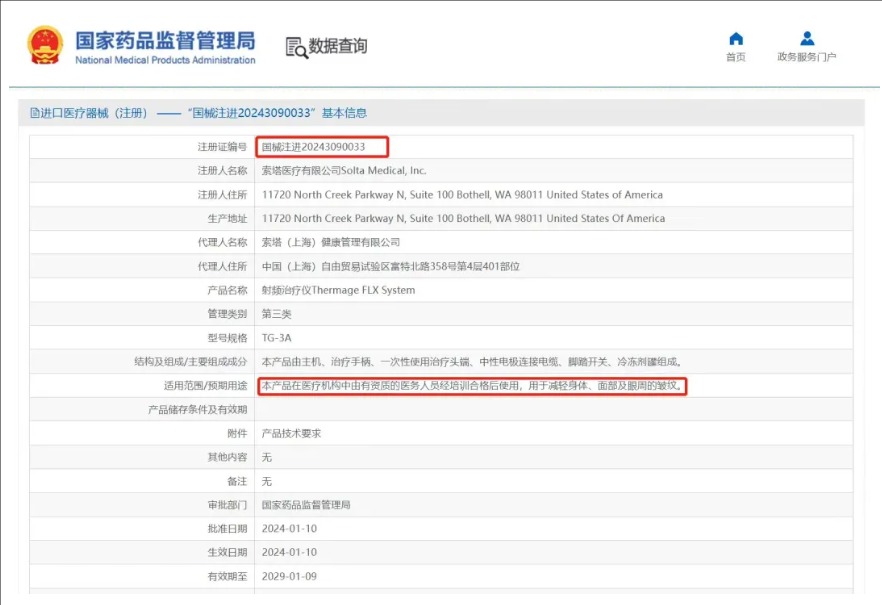Select registration number 国械注进20243090033
The height and width of the screenshot is (605, 882).
tap(313, 147)
